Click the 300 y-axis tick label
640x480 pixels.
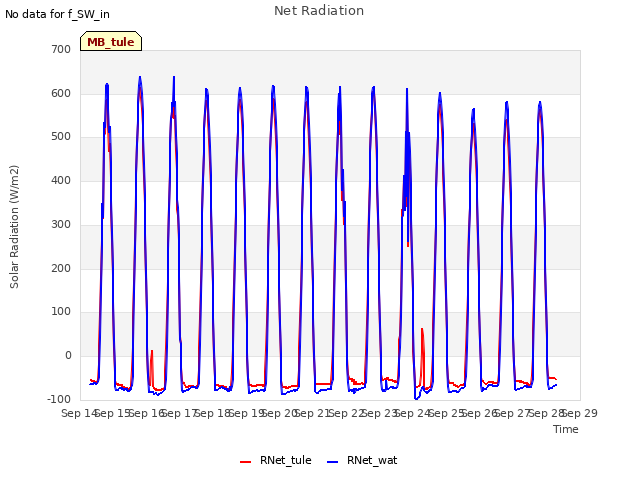click(61, 224)
